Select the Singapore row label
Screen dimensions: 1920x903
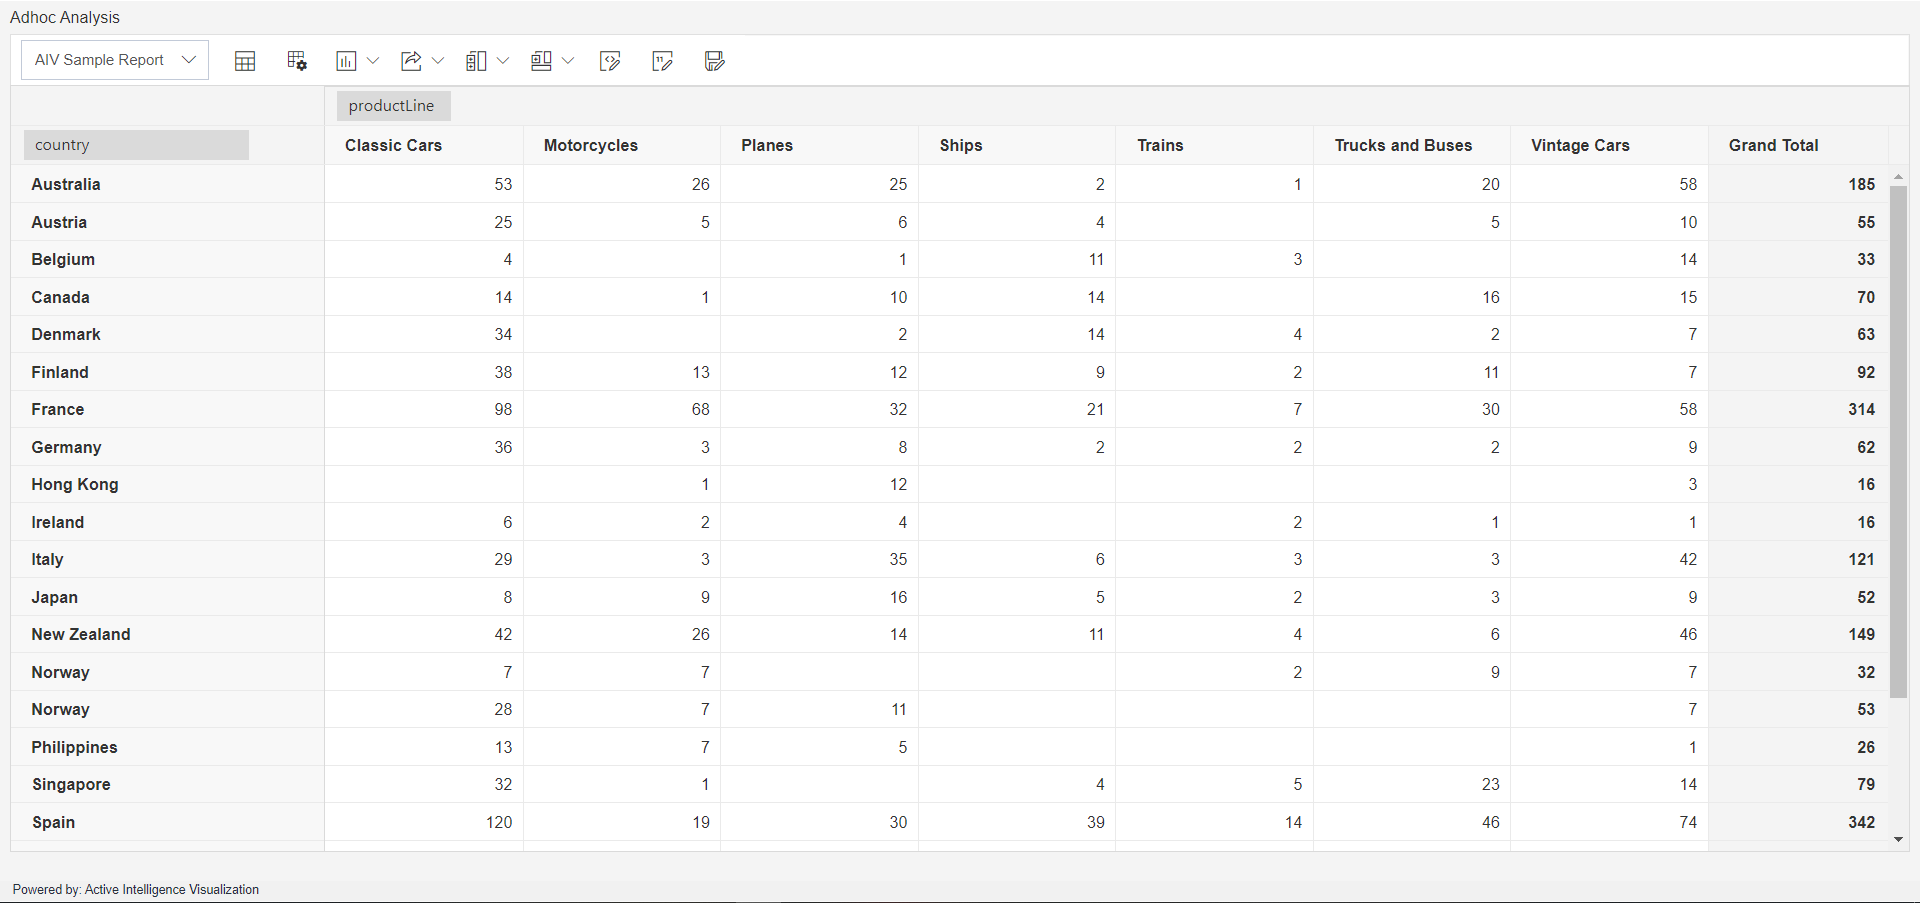click(71, 785)
